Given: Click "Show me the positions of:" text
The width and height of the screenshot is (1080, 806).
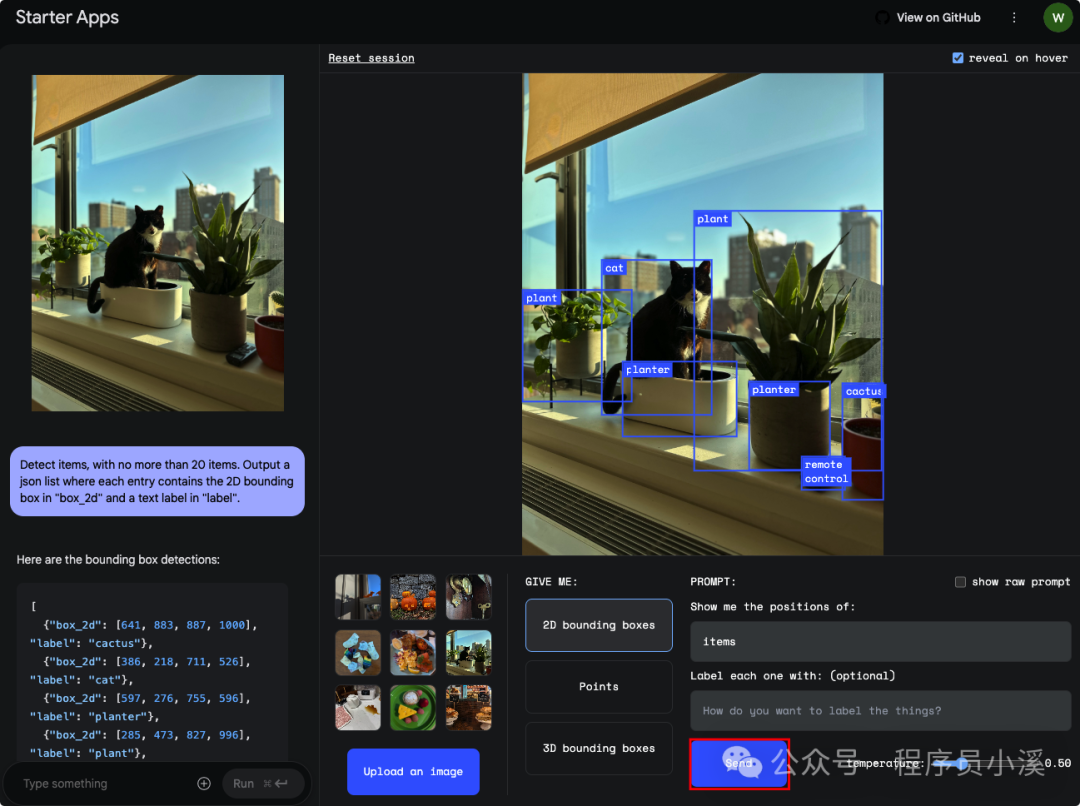Looking at the screenshot, I should (772, 607).
